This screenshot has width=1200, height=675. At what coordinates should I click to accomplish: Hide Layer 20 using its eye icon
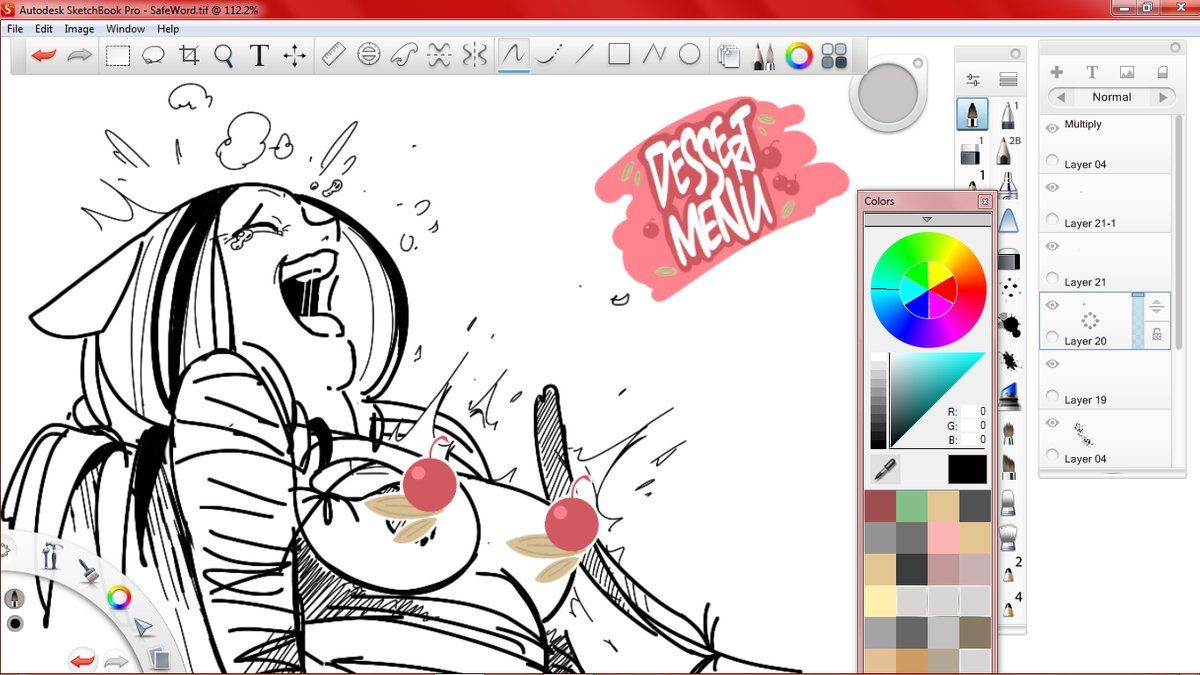pyautogui.click(x=1052, y=305)
